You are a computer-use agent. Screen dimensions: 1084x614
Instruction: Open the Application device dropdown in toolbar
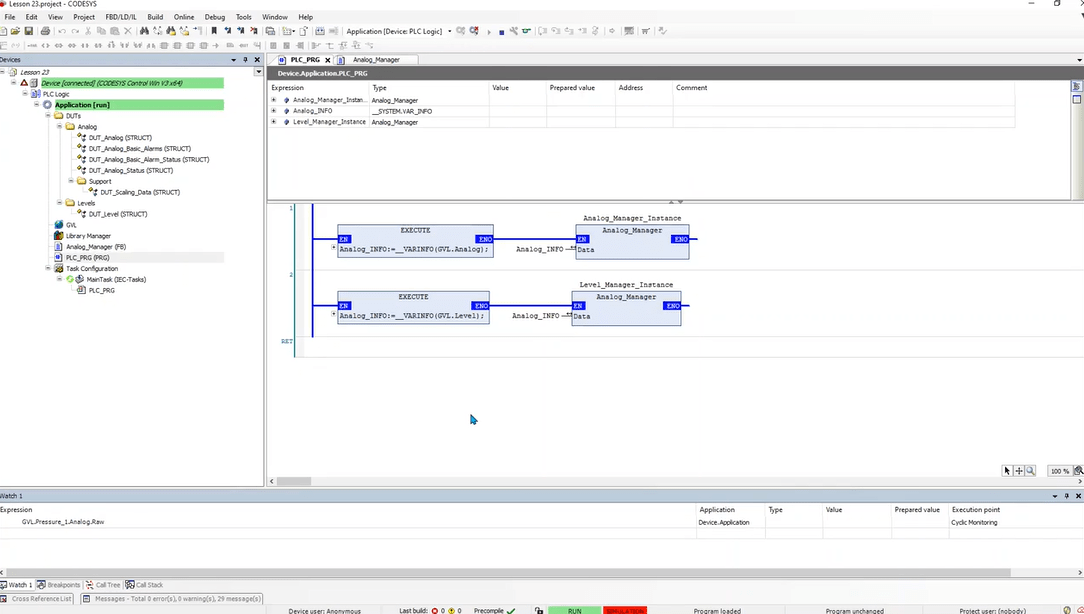click(x=450, y=31)
